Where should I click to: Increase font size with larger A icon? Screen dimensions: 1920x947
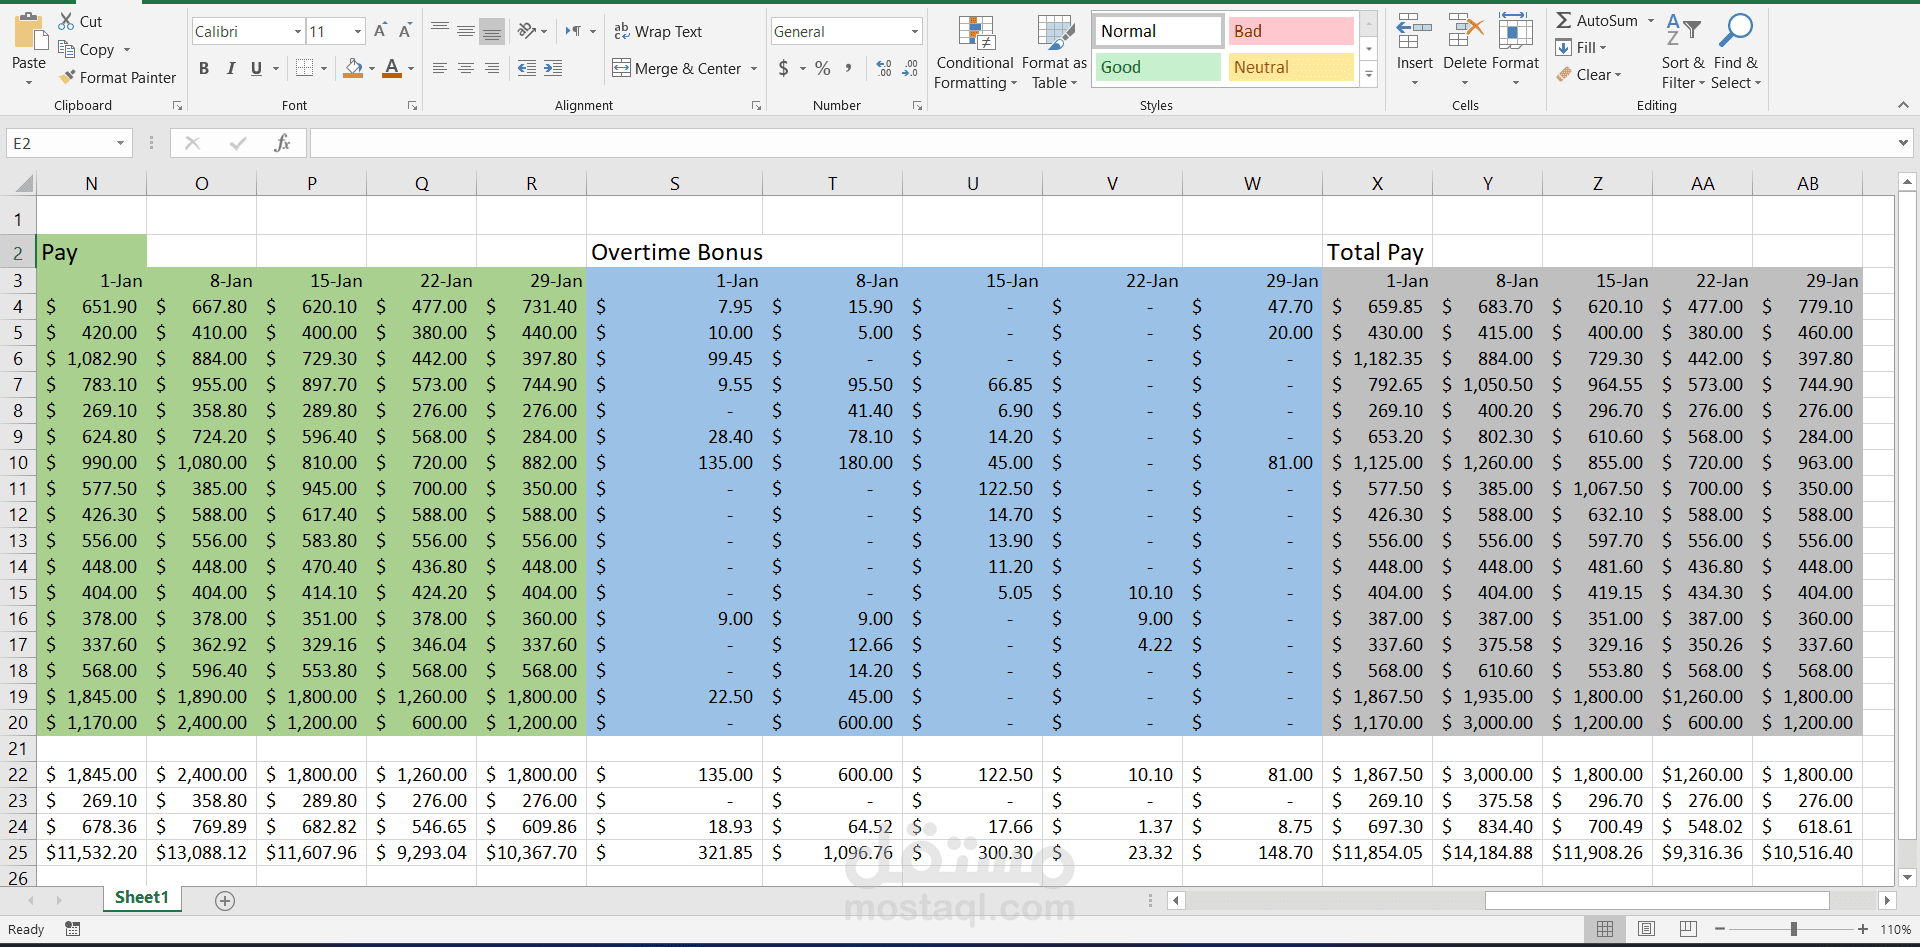pos(380,31)
